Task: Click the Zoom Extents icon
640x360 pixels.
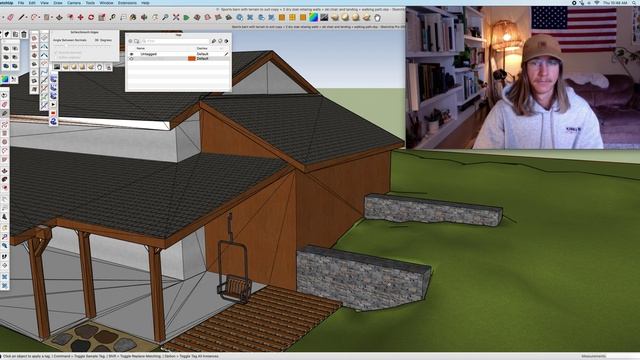Action: coord(176,17)
